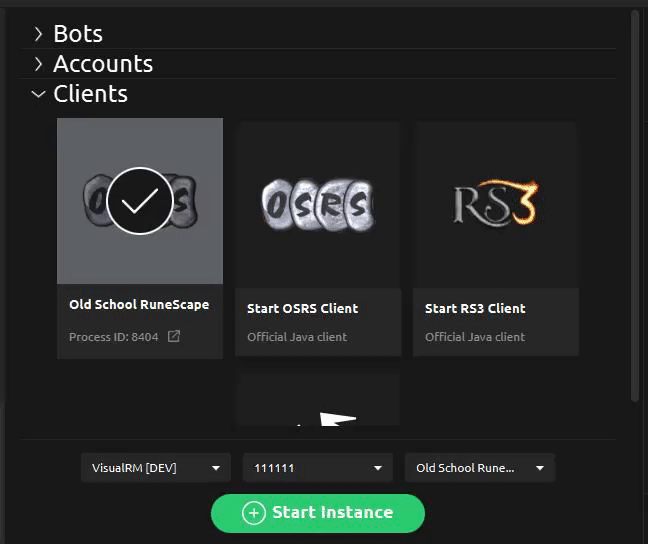This screenshot has height=544, width=648.
Task: Open the VisualRM [DEV] bot dropdown
Action: pyautogui.click(x=156, y=468)
